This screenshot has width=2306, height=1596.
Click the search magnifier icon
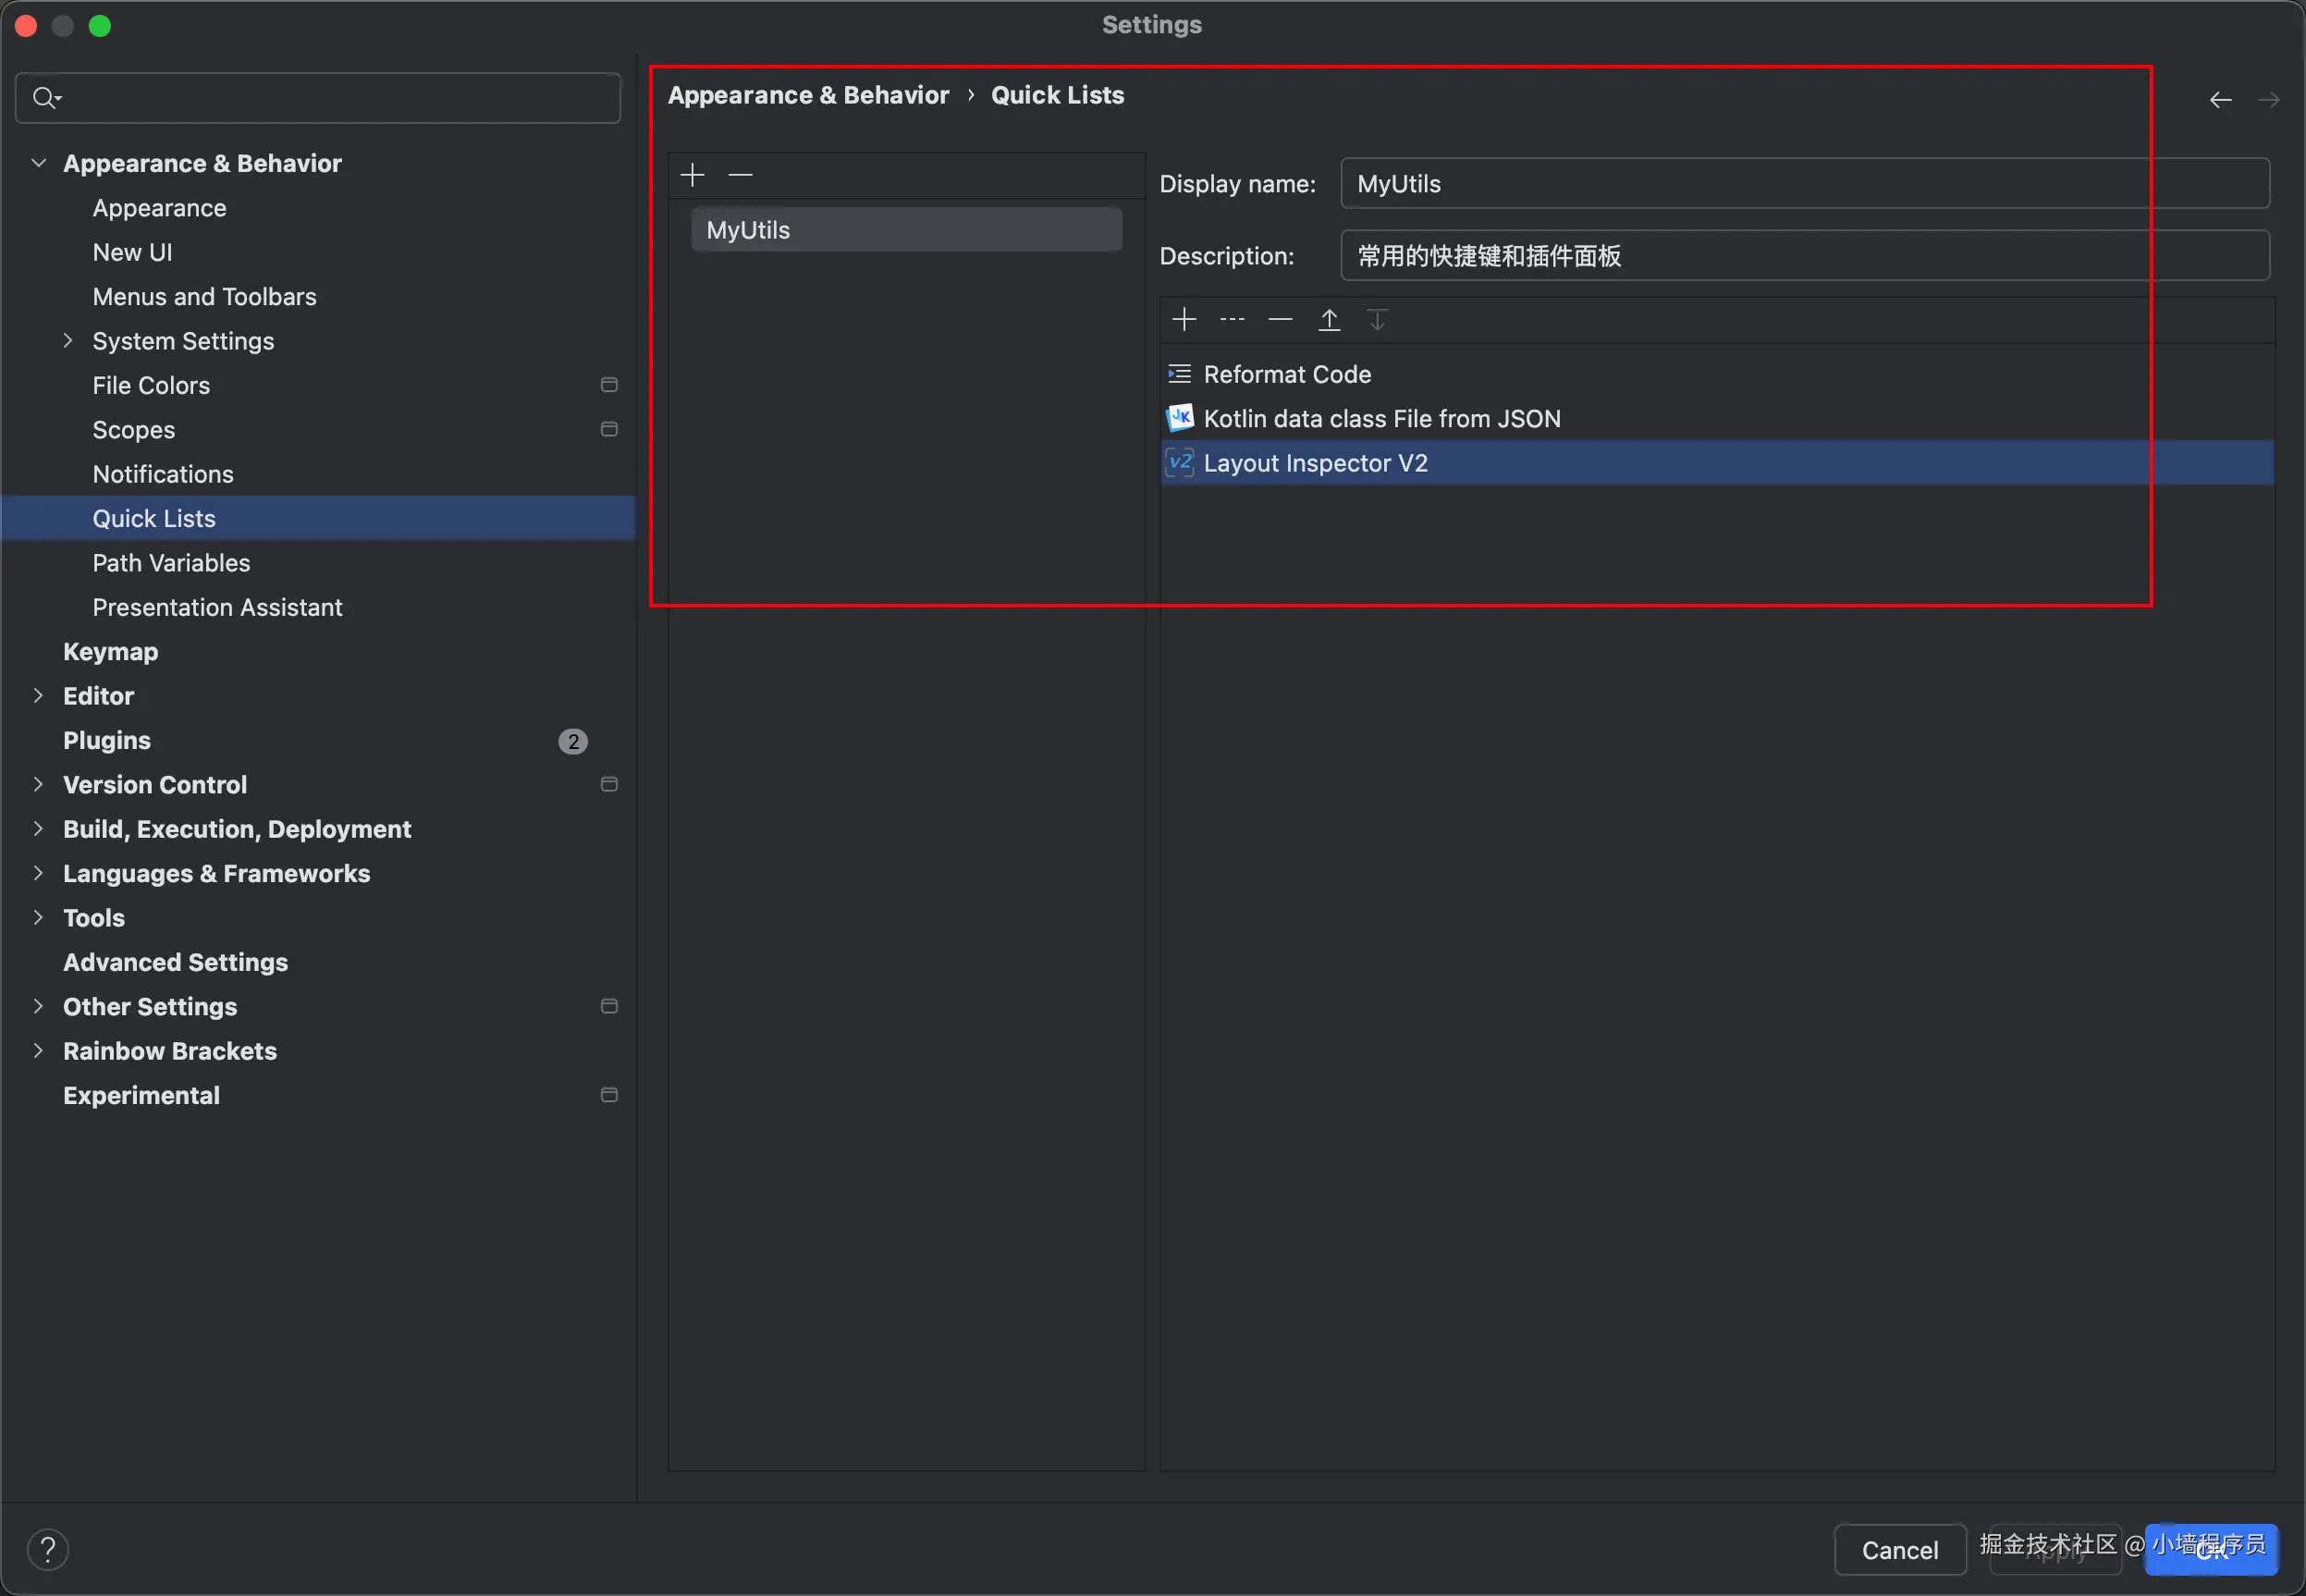click(x=44, y=97)
